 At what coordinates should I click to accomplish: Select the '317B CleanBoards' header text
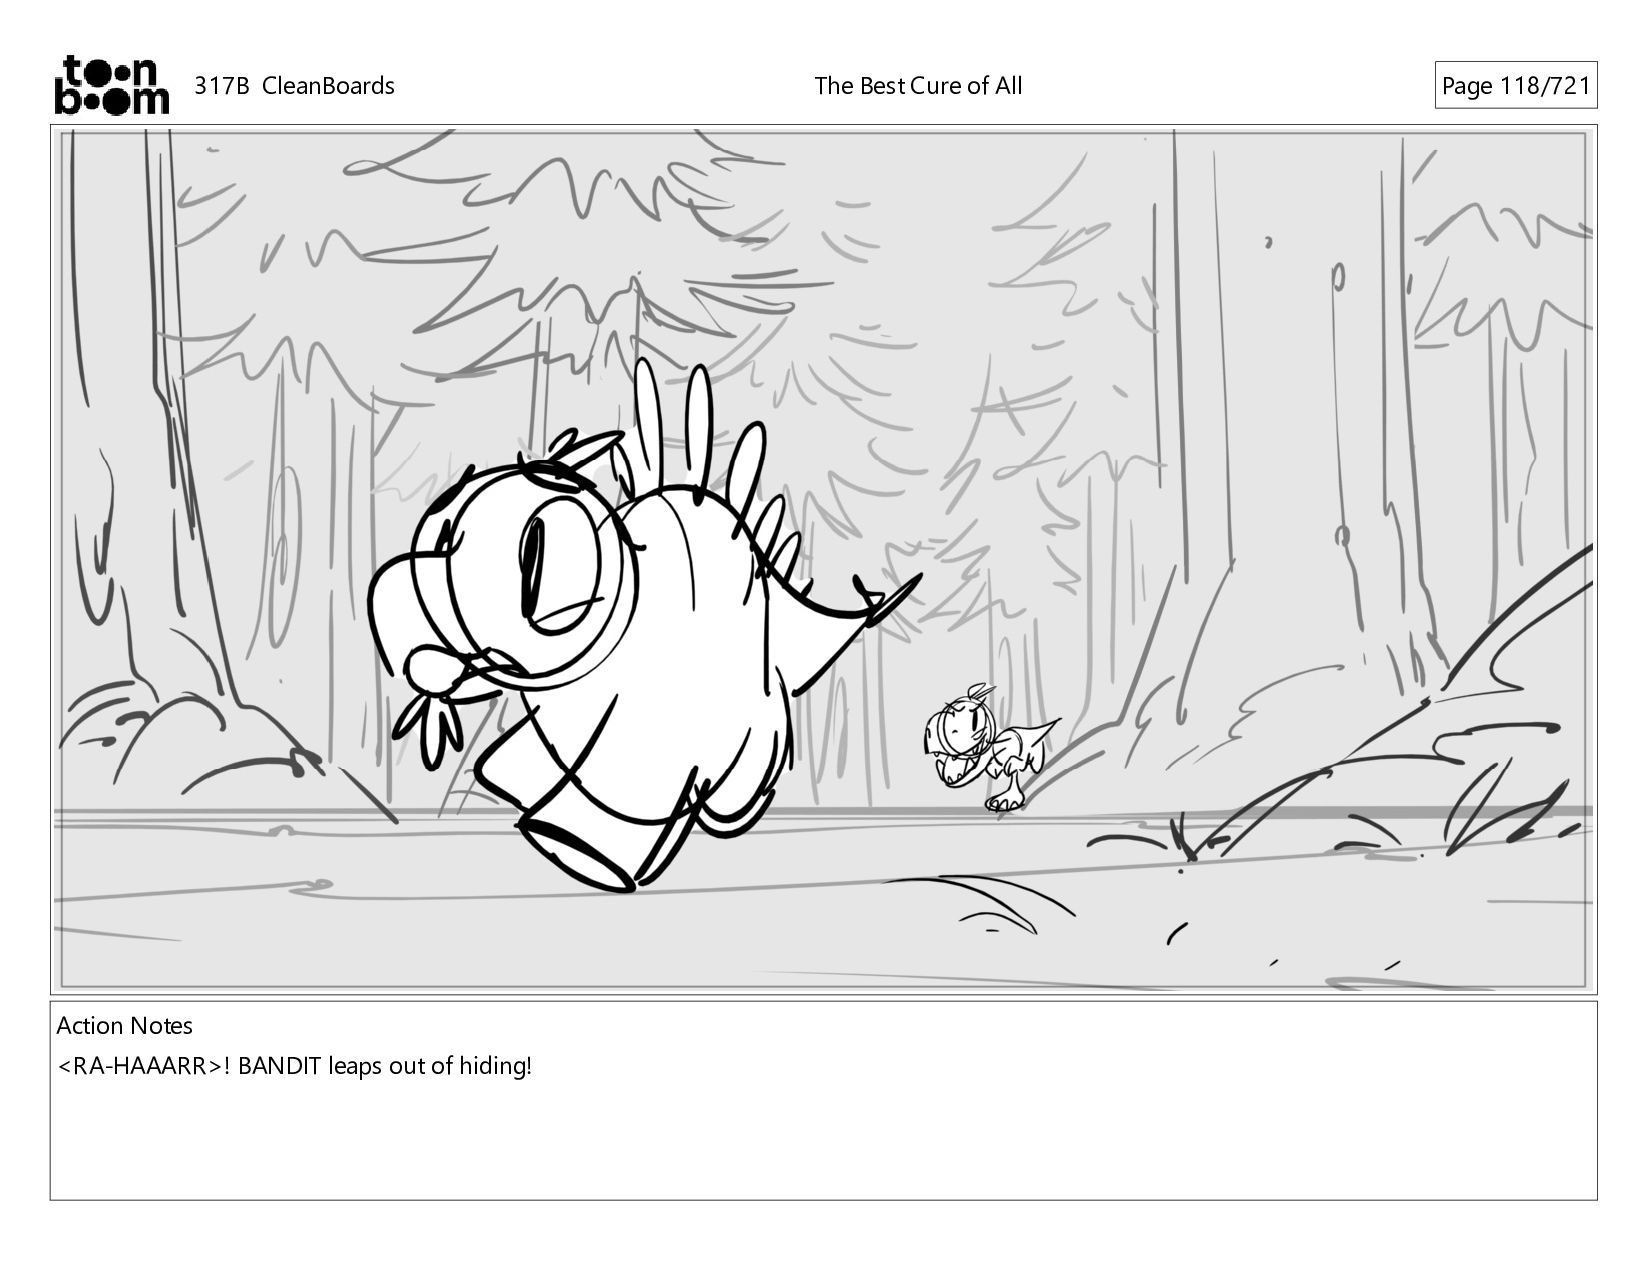pos(294,86)
